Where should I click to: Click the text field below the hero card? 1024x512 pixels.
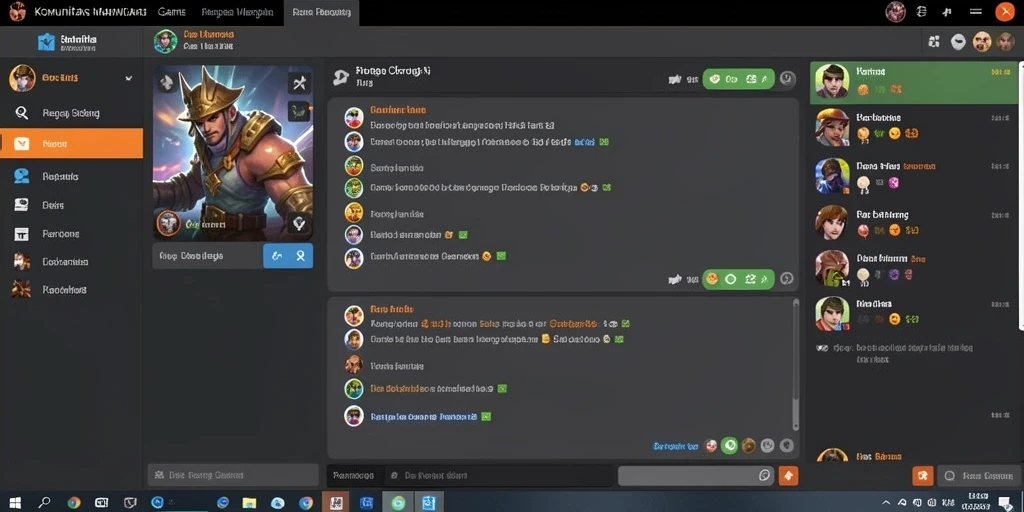coord(208,256)
